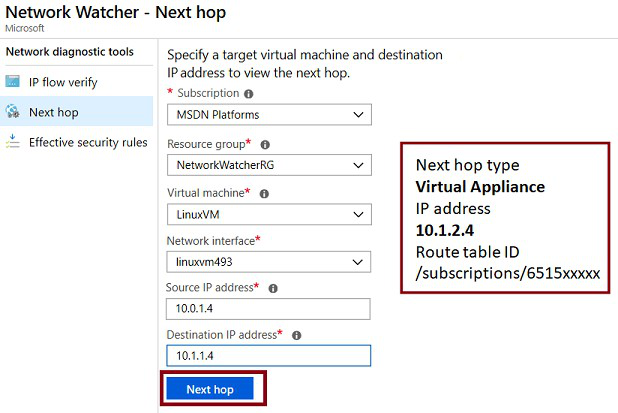Screen dimensions: 618x413
Task: Click the Network Watcher - Next hop title
Action: [115, 12]
